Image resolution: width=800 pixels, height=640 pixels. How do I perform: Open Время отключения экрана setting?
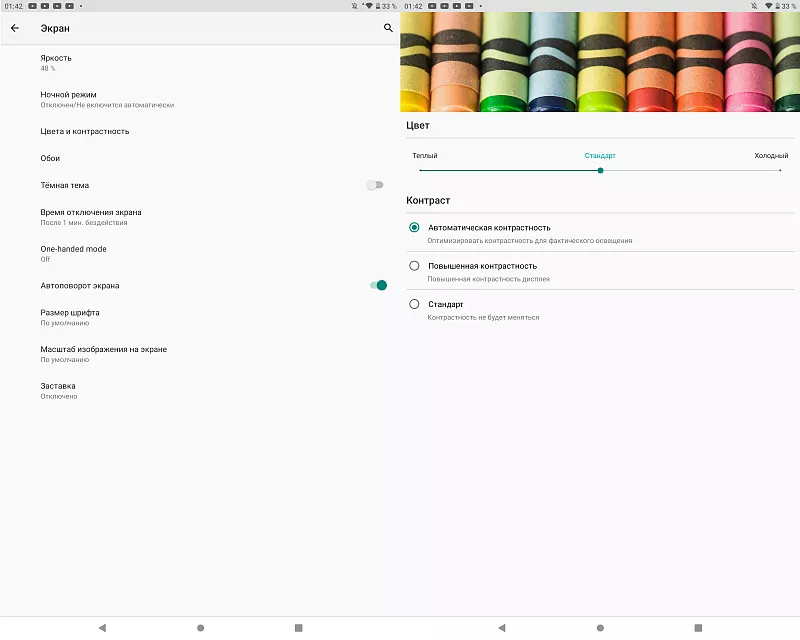(x=90, y=216)
